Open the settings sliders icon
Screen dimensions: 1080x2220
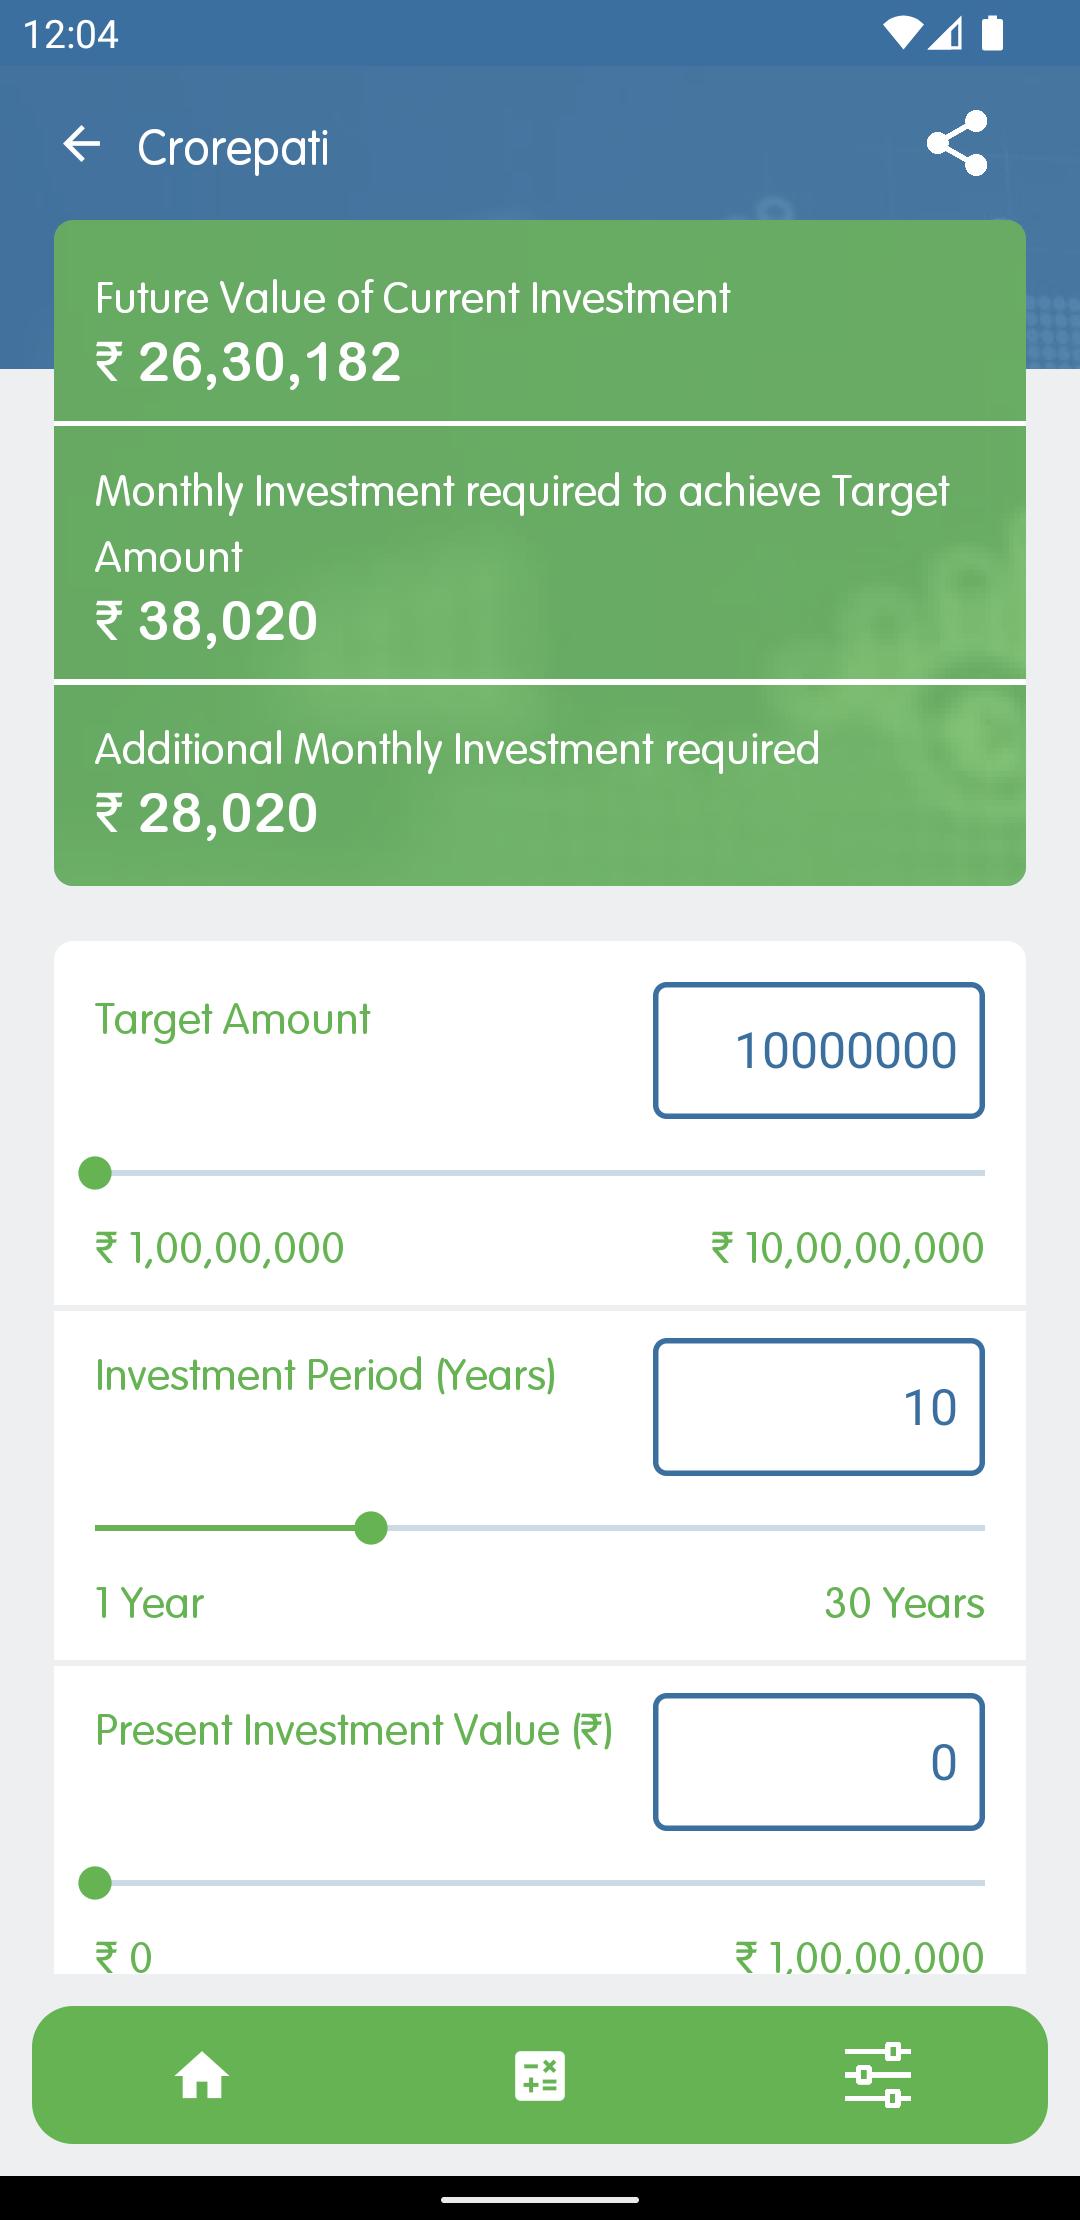click(878, 2075)
